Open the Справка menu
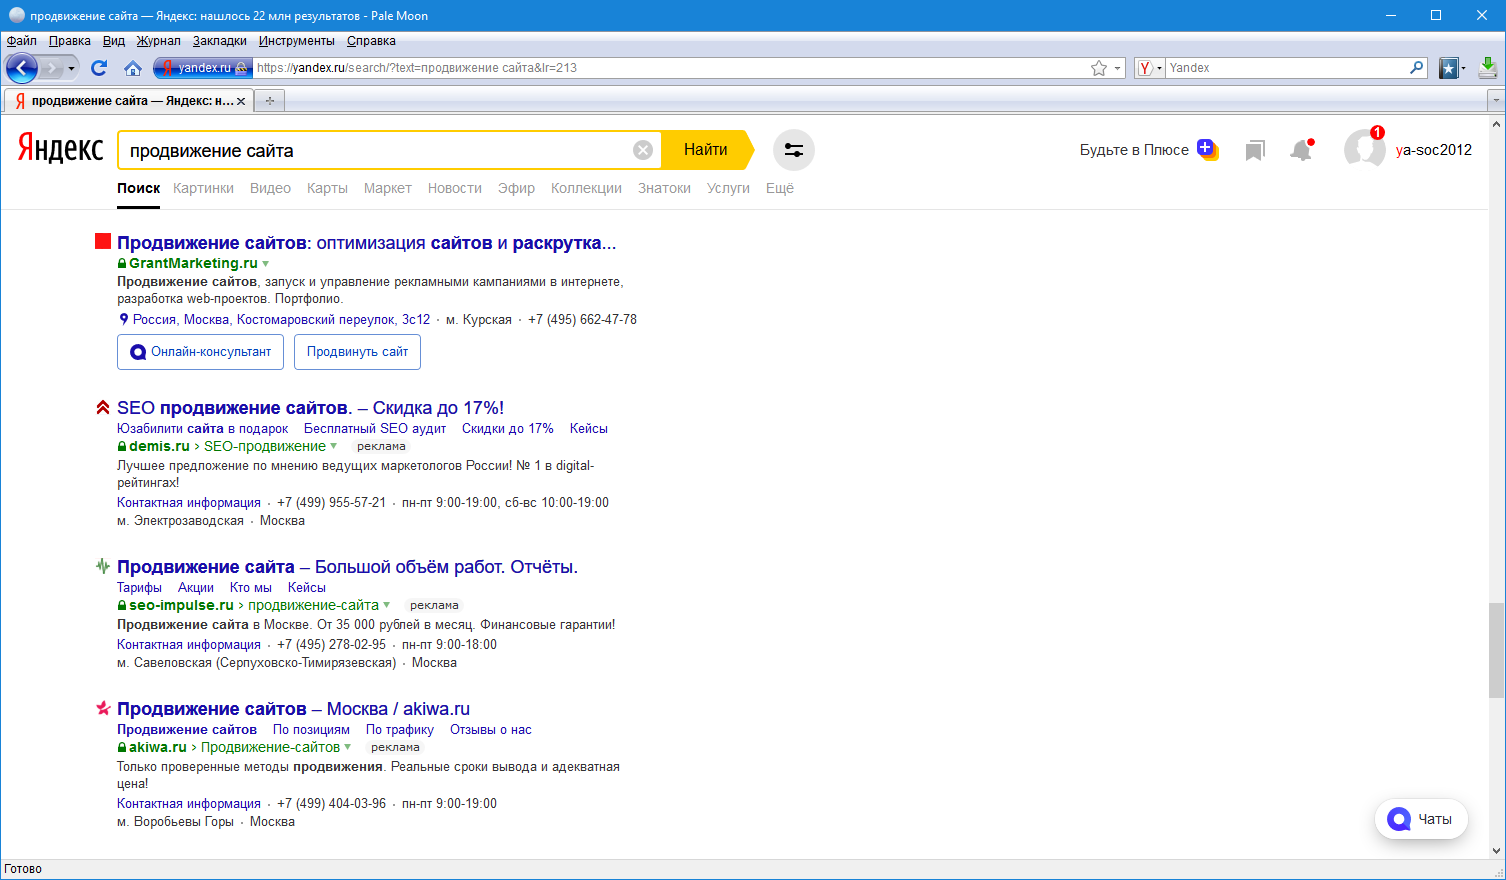This screenshot has height=880, width=1506. pos(371,41)
